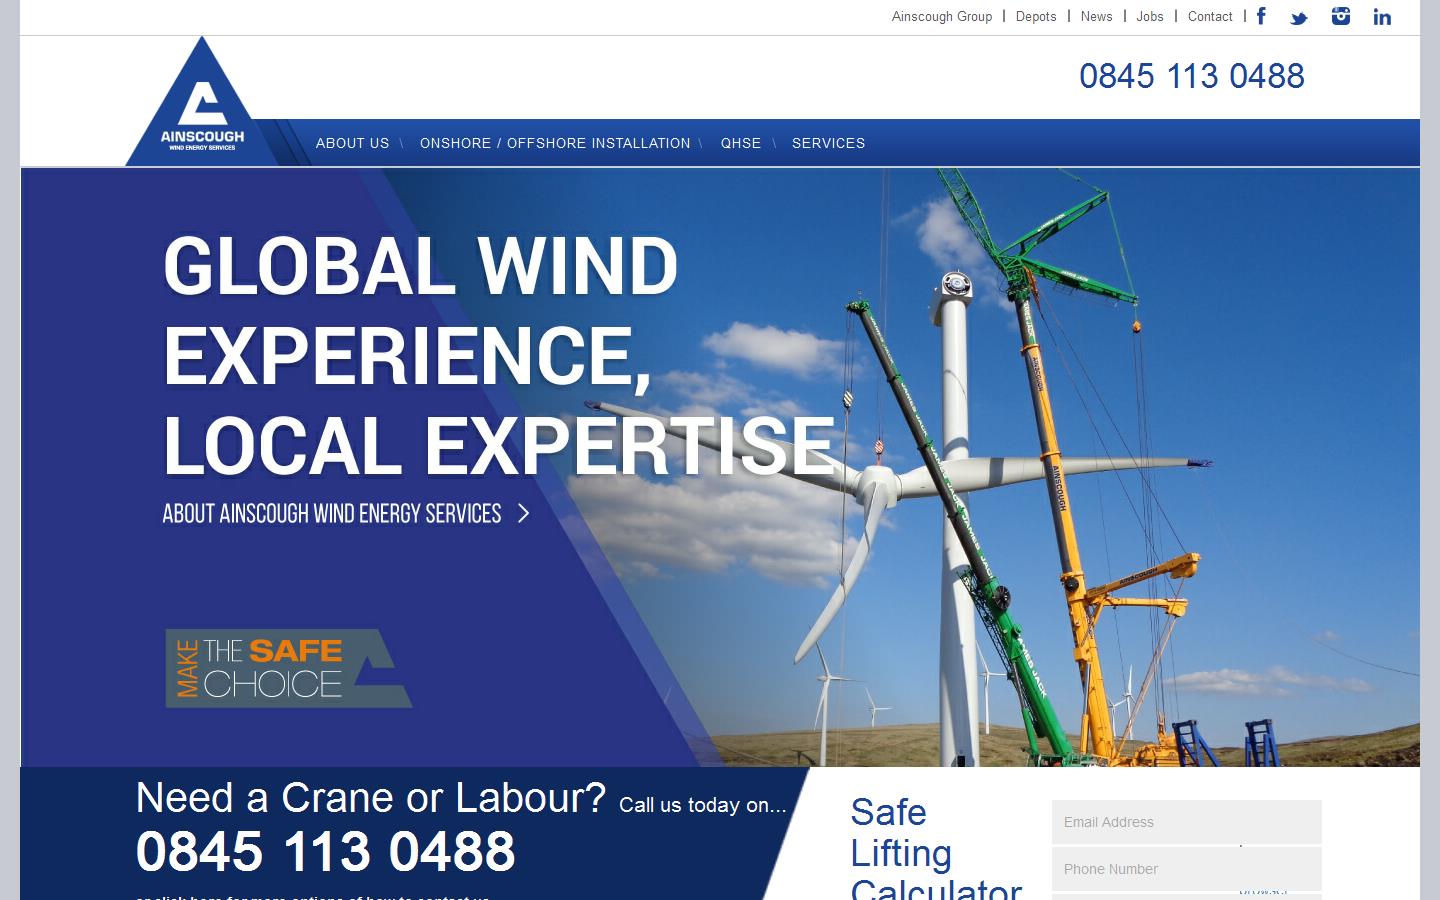Click the arrow next to About Ainscough Wind Energy Services
The image size is (1440, 900).
[522, 513]
